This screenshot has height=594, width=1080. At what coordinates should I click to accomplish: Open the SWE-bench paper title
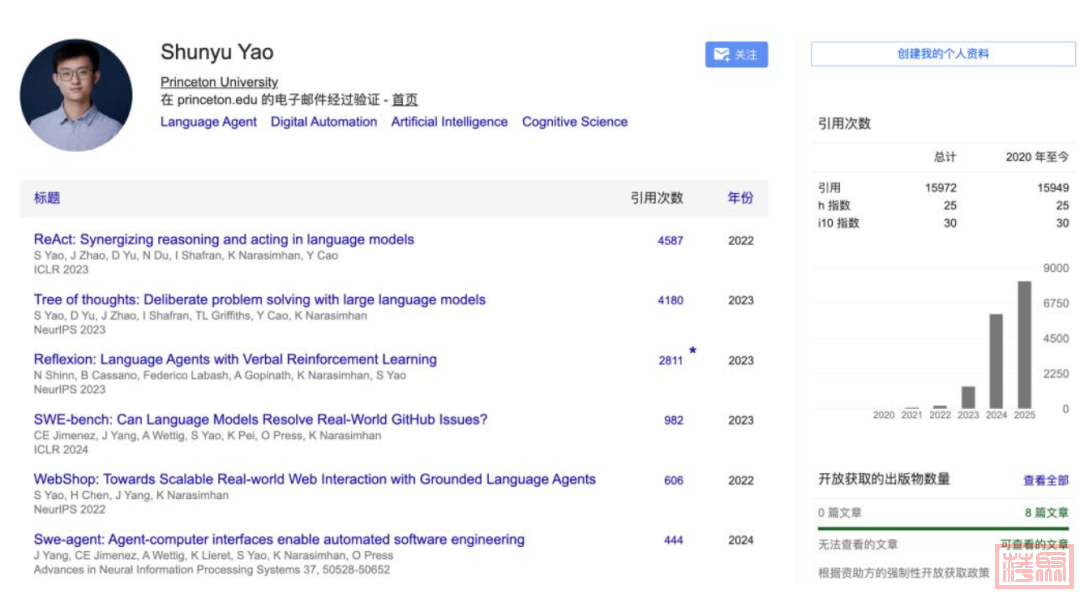pos(260,420)
